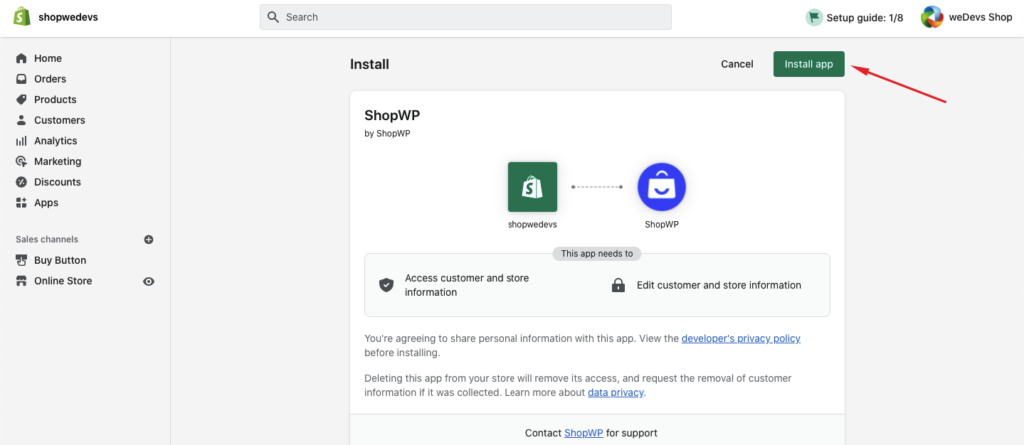Click the Customers person icon

22,120
